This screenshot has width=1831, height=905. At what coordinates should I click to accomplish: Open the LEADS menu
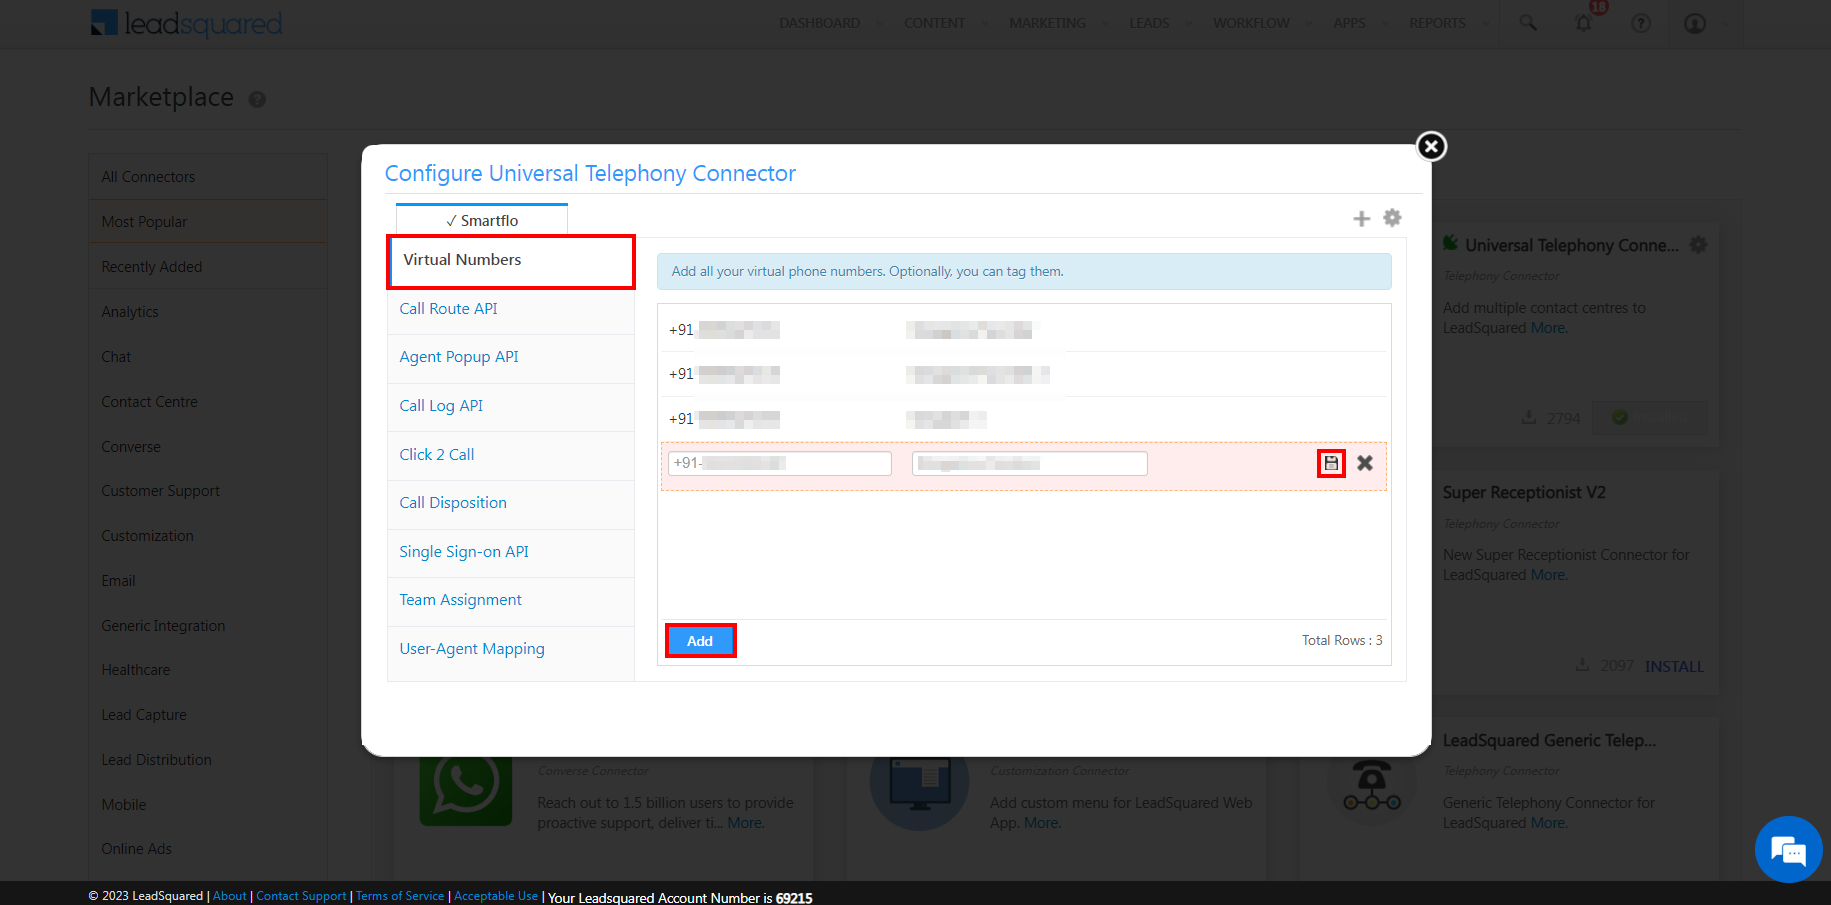pos(1149,23)
